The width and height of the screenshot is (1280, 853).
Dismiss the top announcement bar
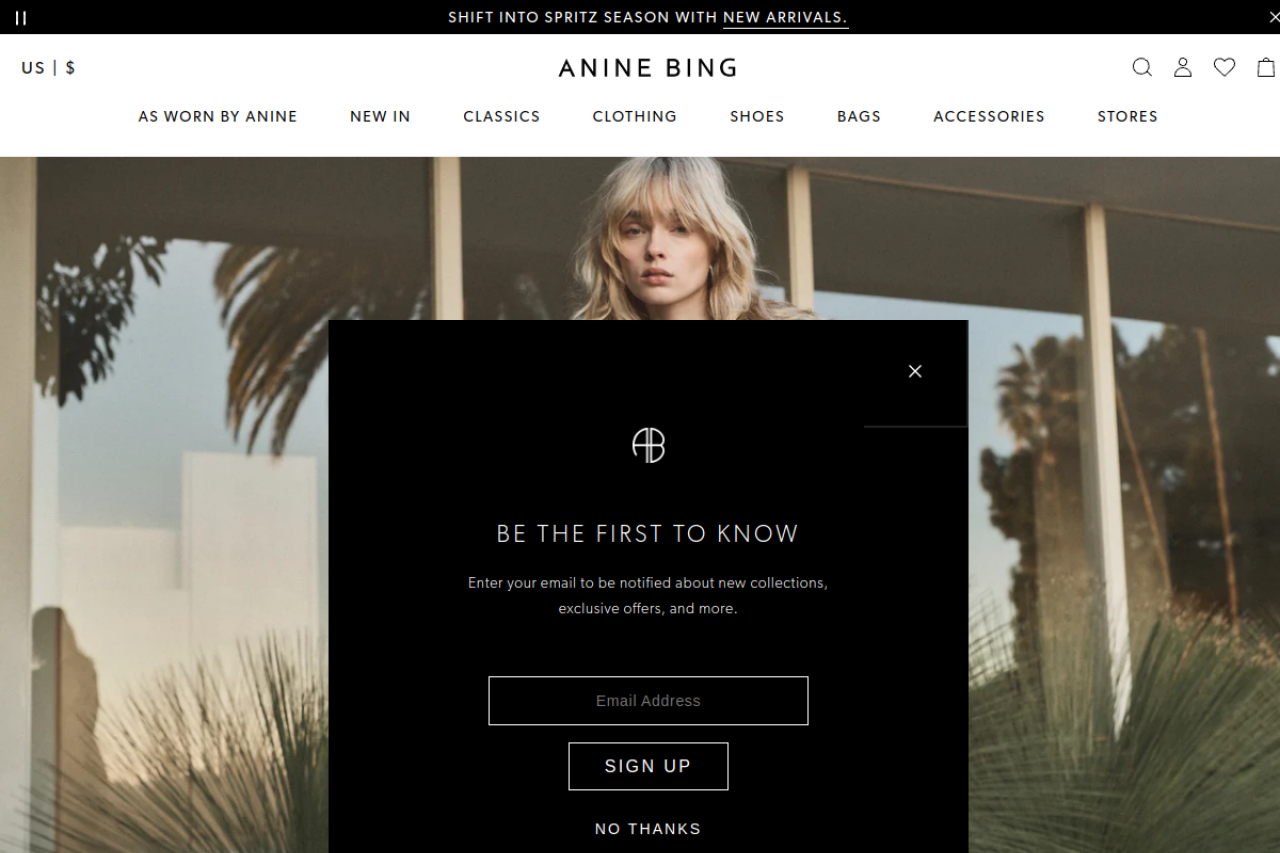[1273, 17]
